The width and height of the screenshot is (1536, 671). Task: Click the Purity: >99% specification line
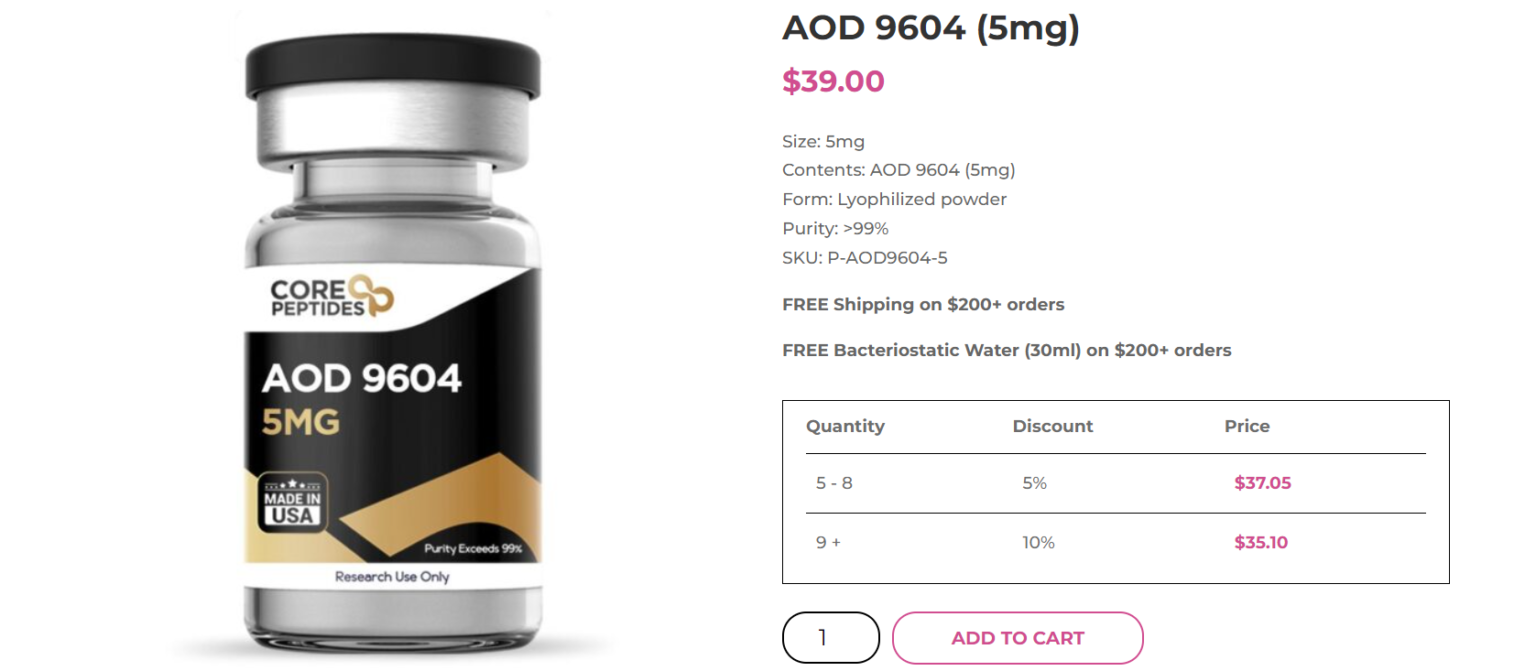(x=836, y=228)
